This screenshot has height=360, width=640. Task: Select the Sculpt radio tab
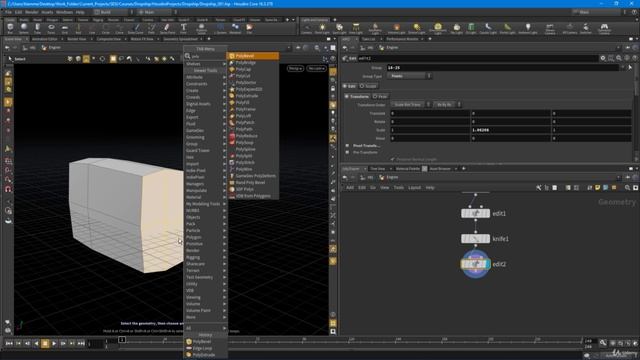point(368,86)
